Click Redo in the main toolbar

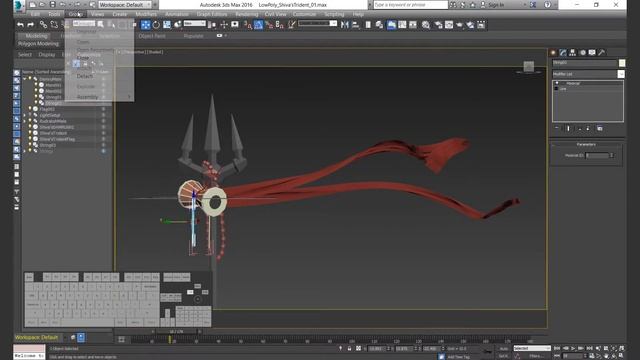pos(31,25)
